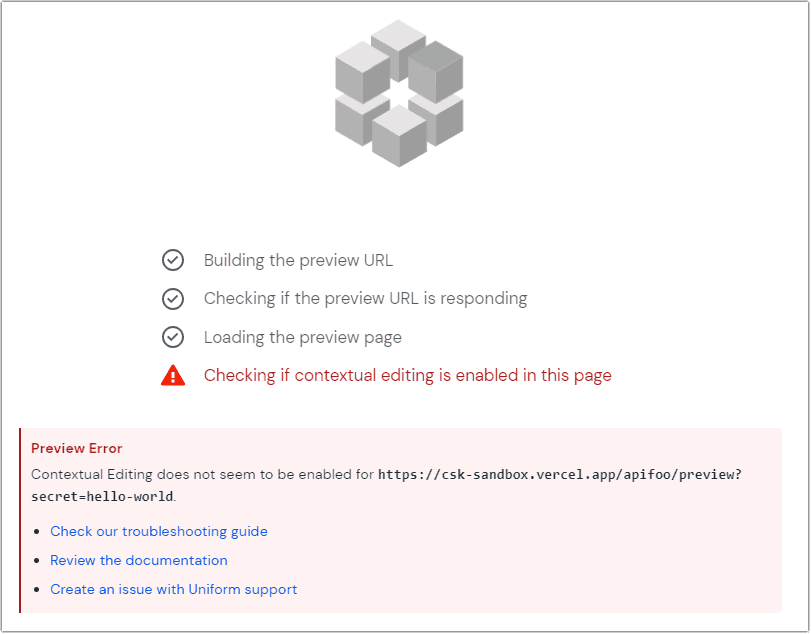811x634 pixels.
Task: Click the Loading the preview page step label
Action: (303, 337)
